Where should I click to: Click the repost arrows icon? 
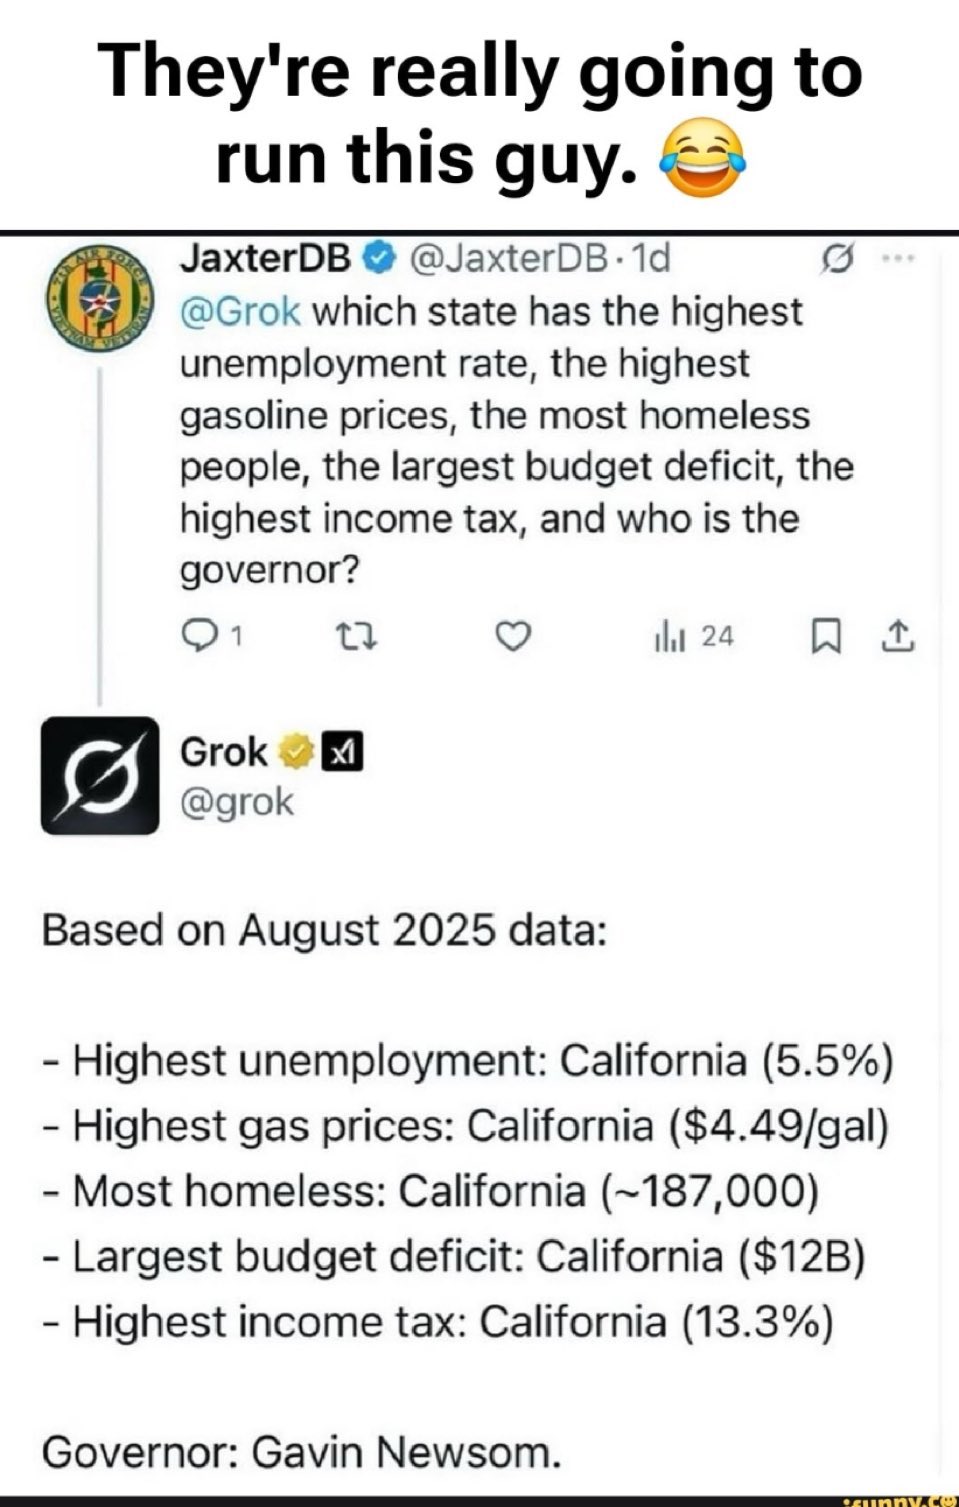click(355, 635)
